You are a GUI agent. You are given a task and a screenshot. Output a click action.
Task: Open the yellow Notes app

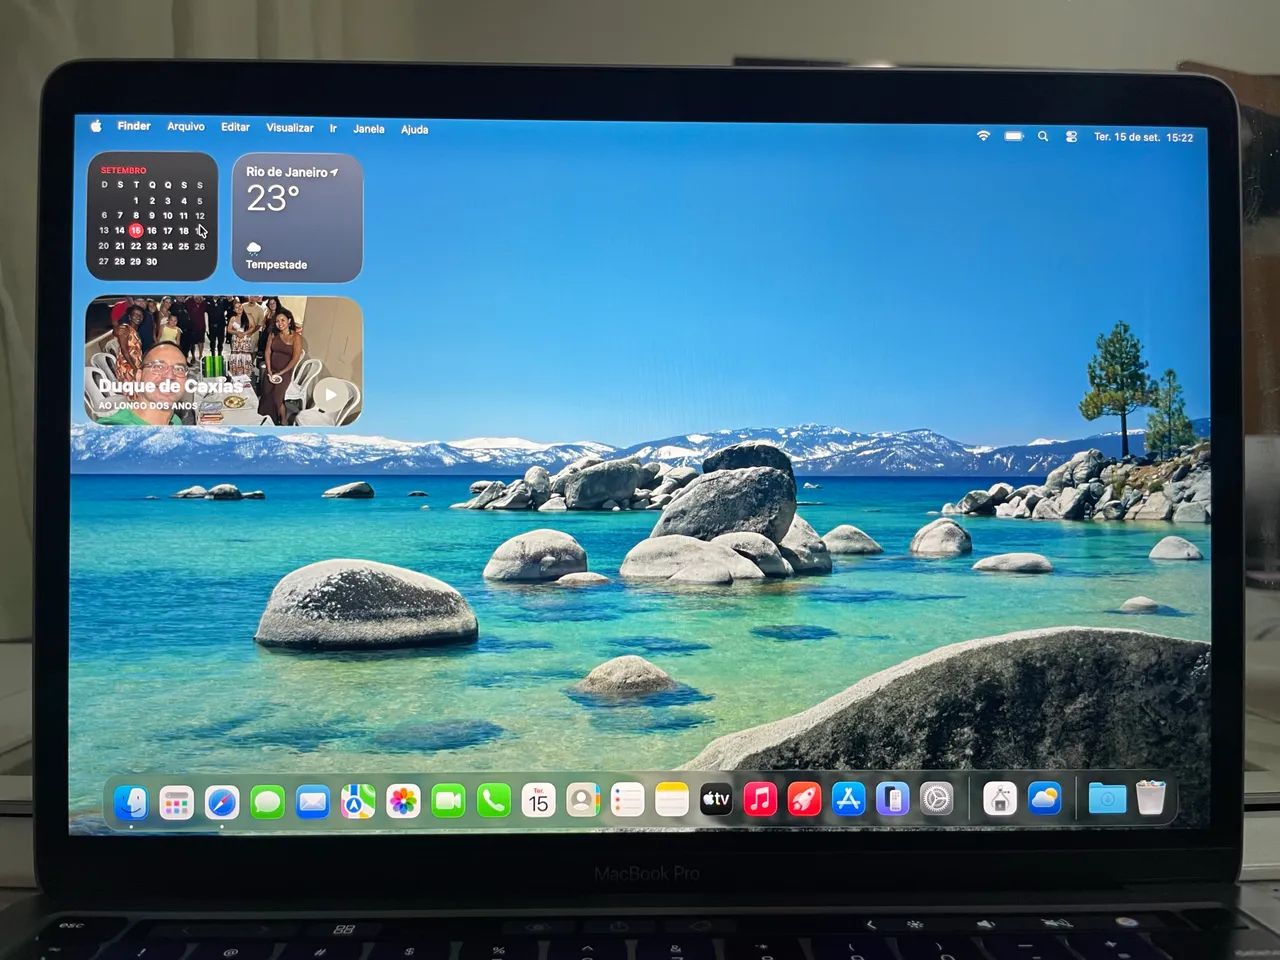coord(672,800)
